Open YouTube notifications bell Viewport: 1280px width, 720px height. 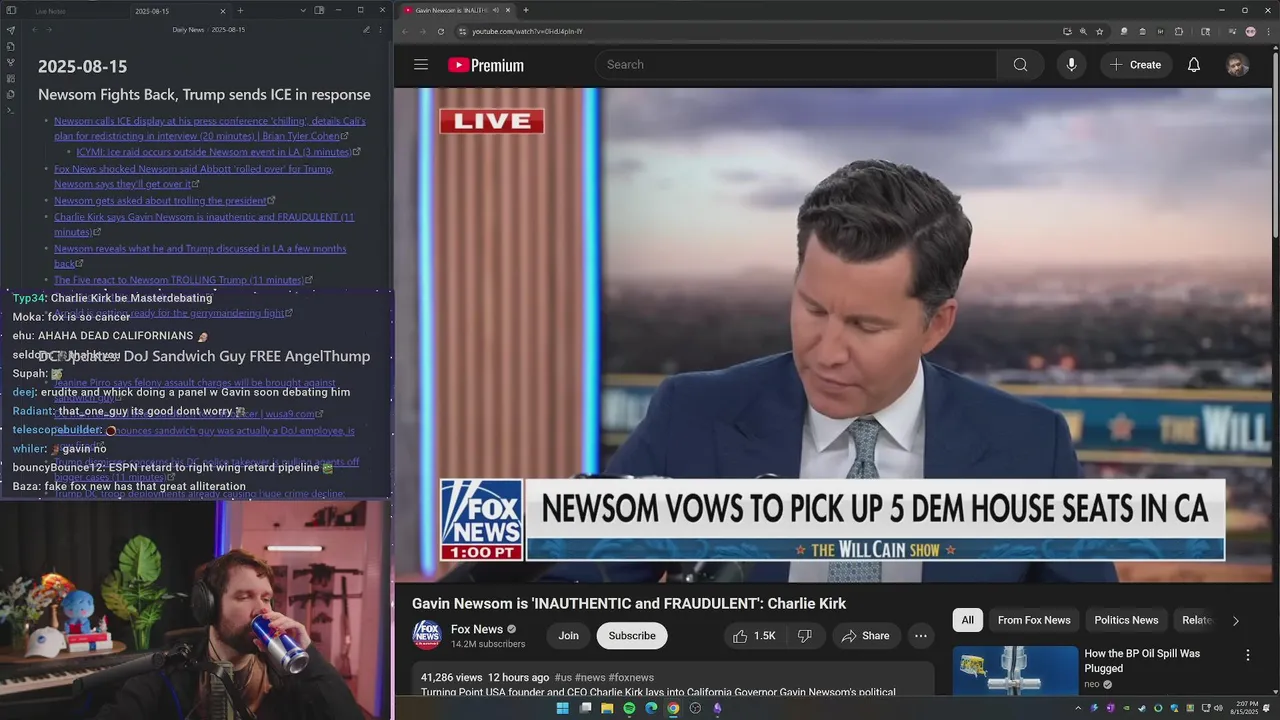click(x=1194, y=64)
